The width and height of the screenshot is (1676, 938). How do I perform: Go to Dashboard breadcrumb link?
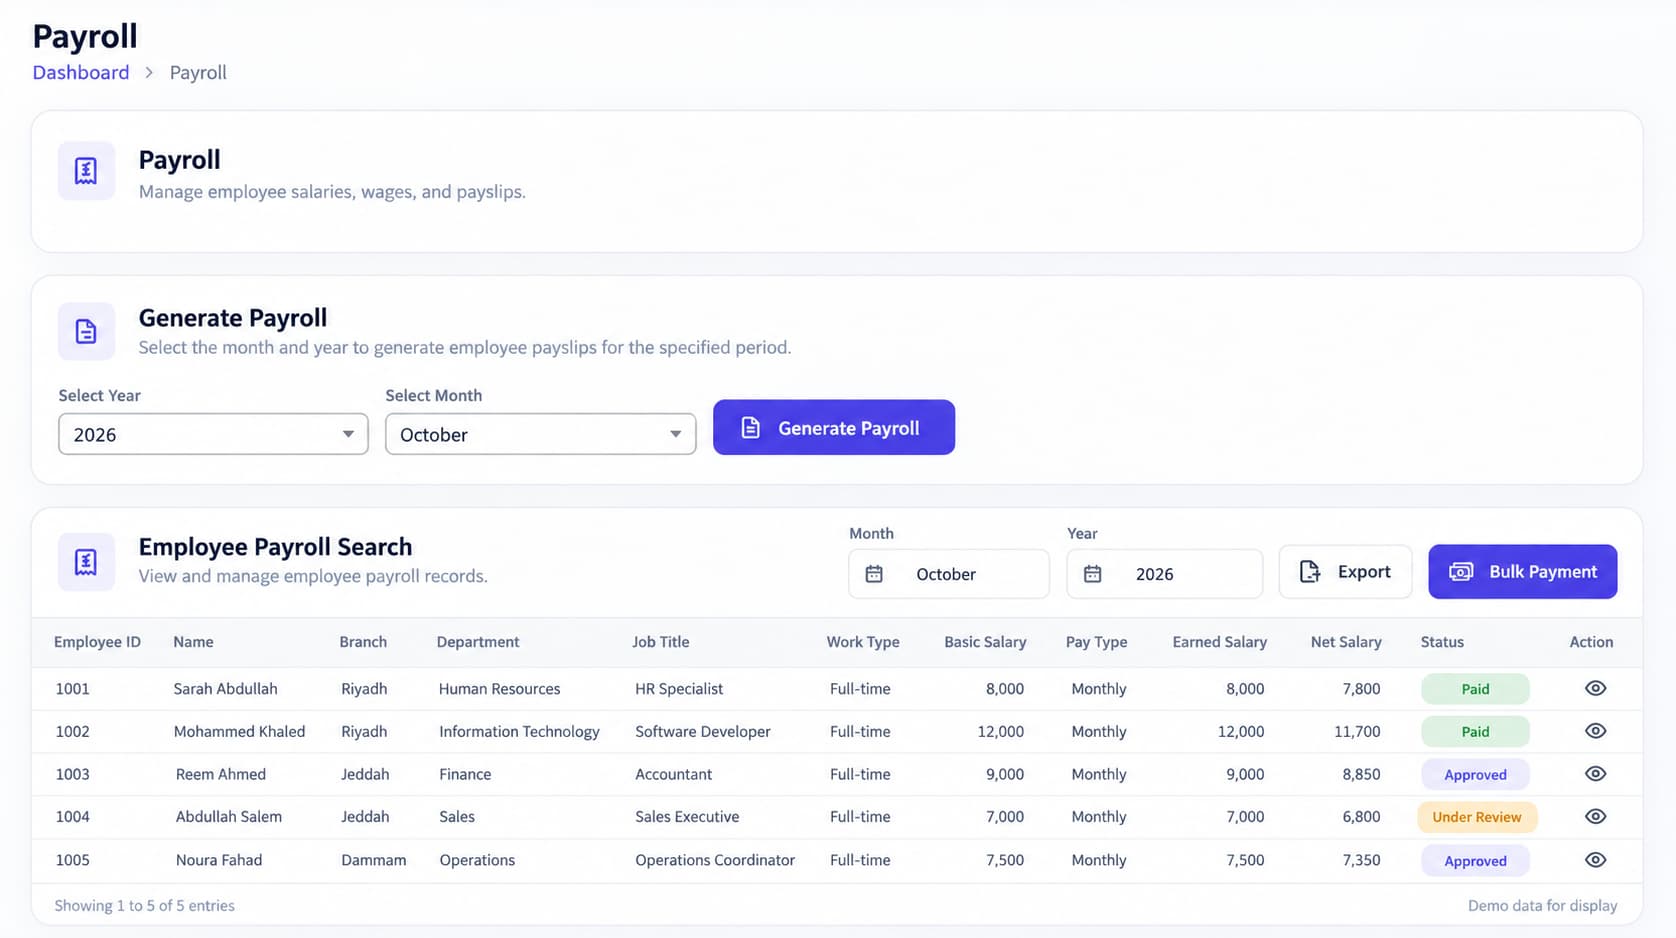click(81, 73)
